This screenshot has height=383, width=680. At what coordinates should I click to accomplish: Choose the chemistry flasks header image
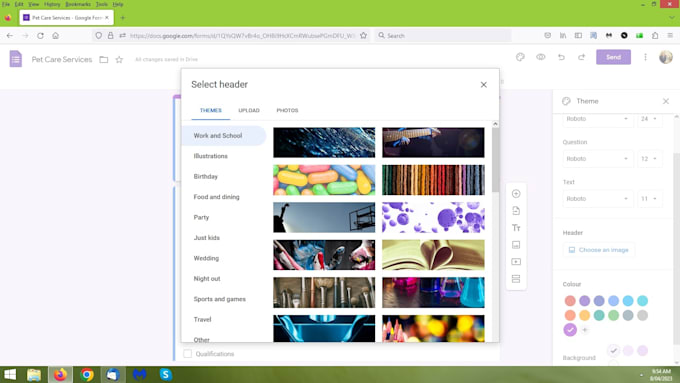(433, 293)
